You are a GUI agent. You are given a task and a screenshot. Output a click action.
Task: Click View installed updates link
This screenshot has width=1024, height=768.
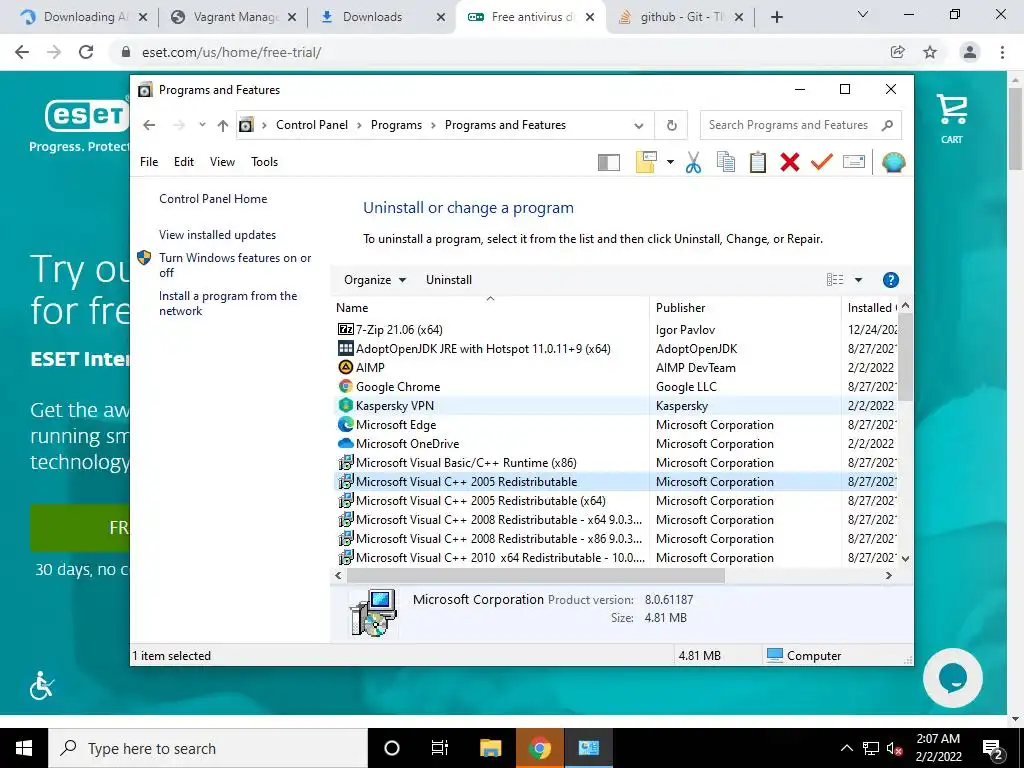[217, 235]
